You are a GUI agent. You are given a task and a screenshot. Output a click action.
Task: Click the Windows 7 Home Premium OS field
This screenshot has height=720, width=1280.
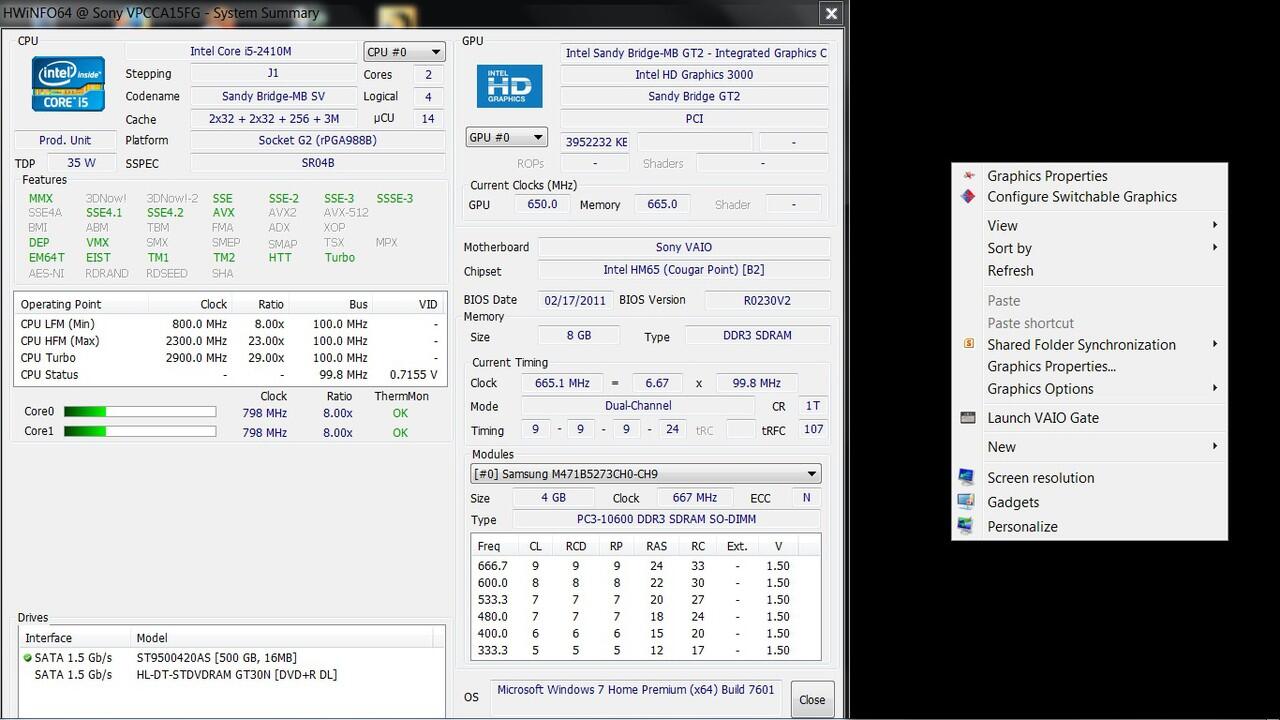[x=636, y=698]
